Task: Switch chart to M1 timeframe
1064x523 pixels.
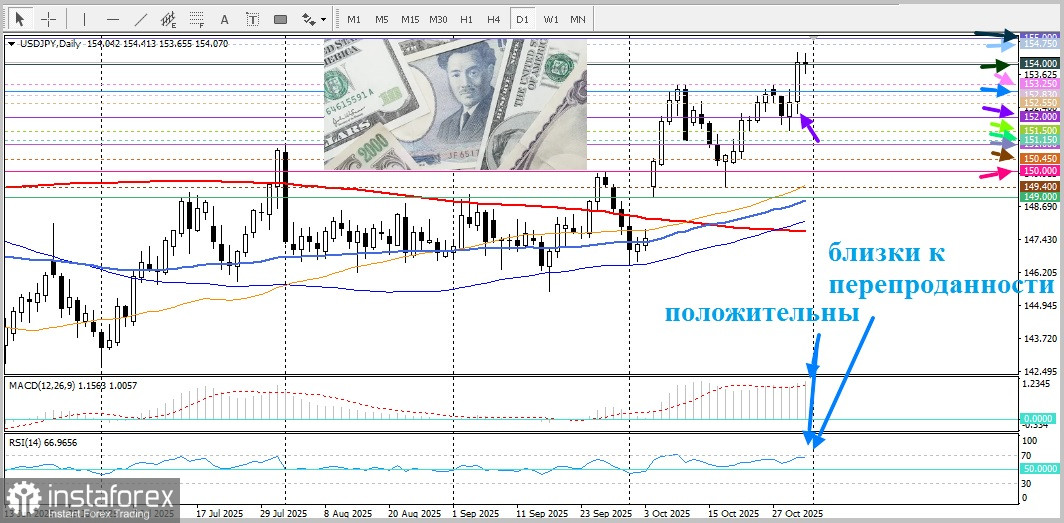Action: [354, 19]
